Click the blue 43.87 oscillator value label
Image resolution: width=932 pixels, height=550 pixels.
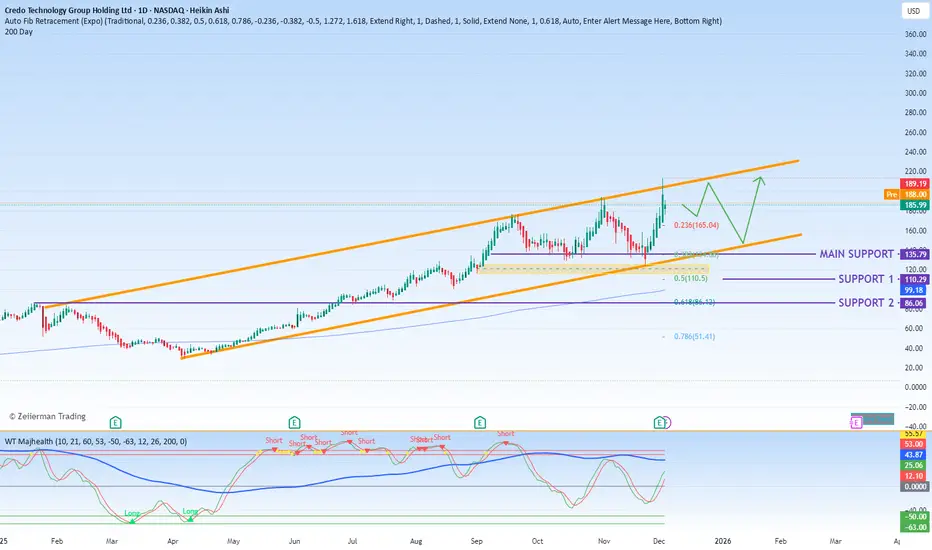[x=914, y=455]
